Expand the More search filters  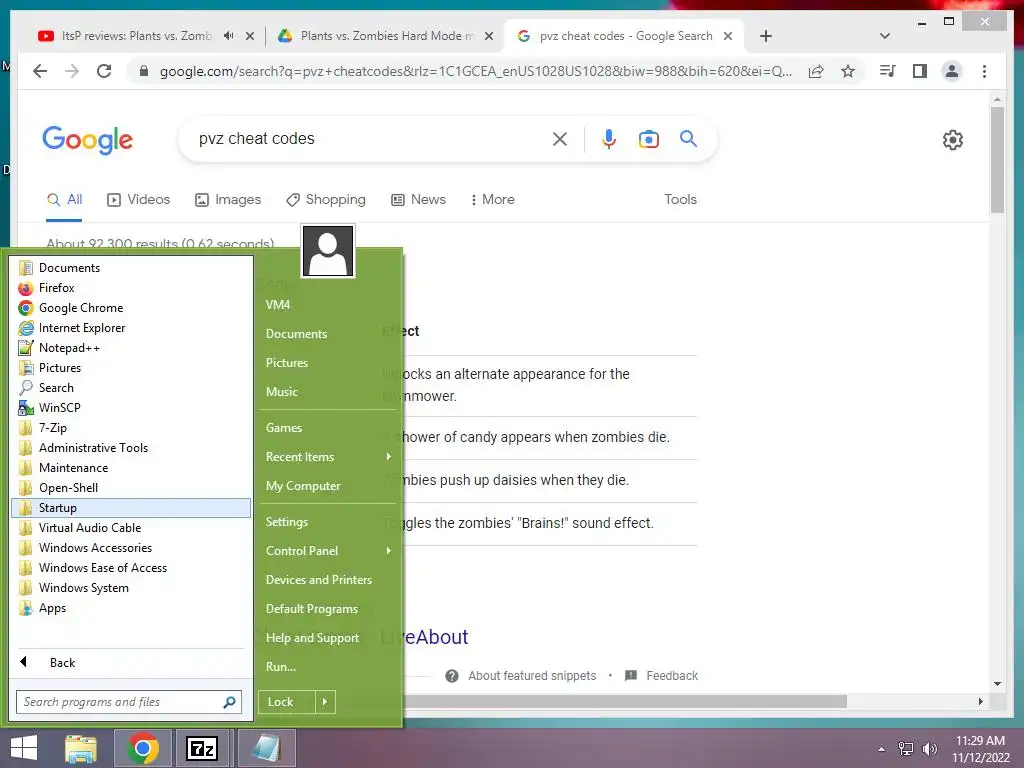tap(492, 200)
